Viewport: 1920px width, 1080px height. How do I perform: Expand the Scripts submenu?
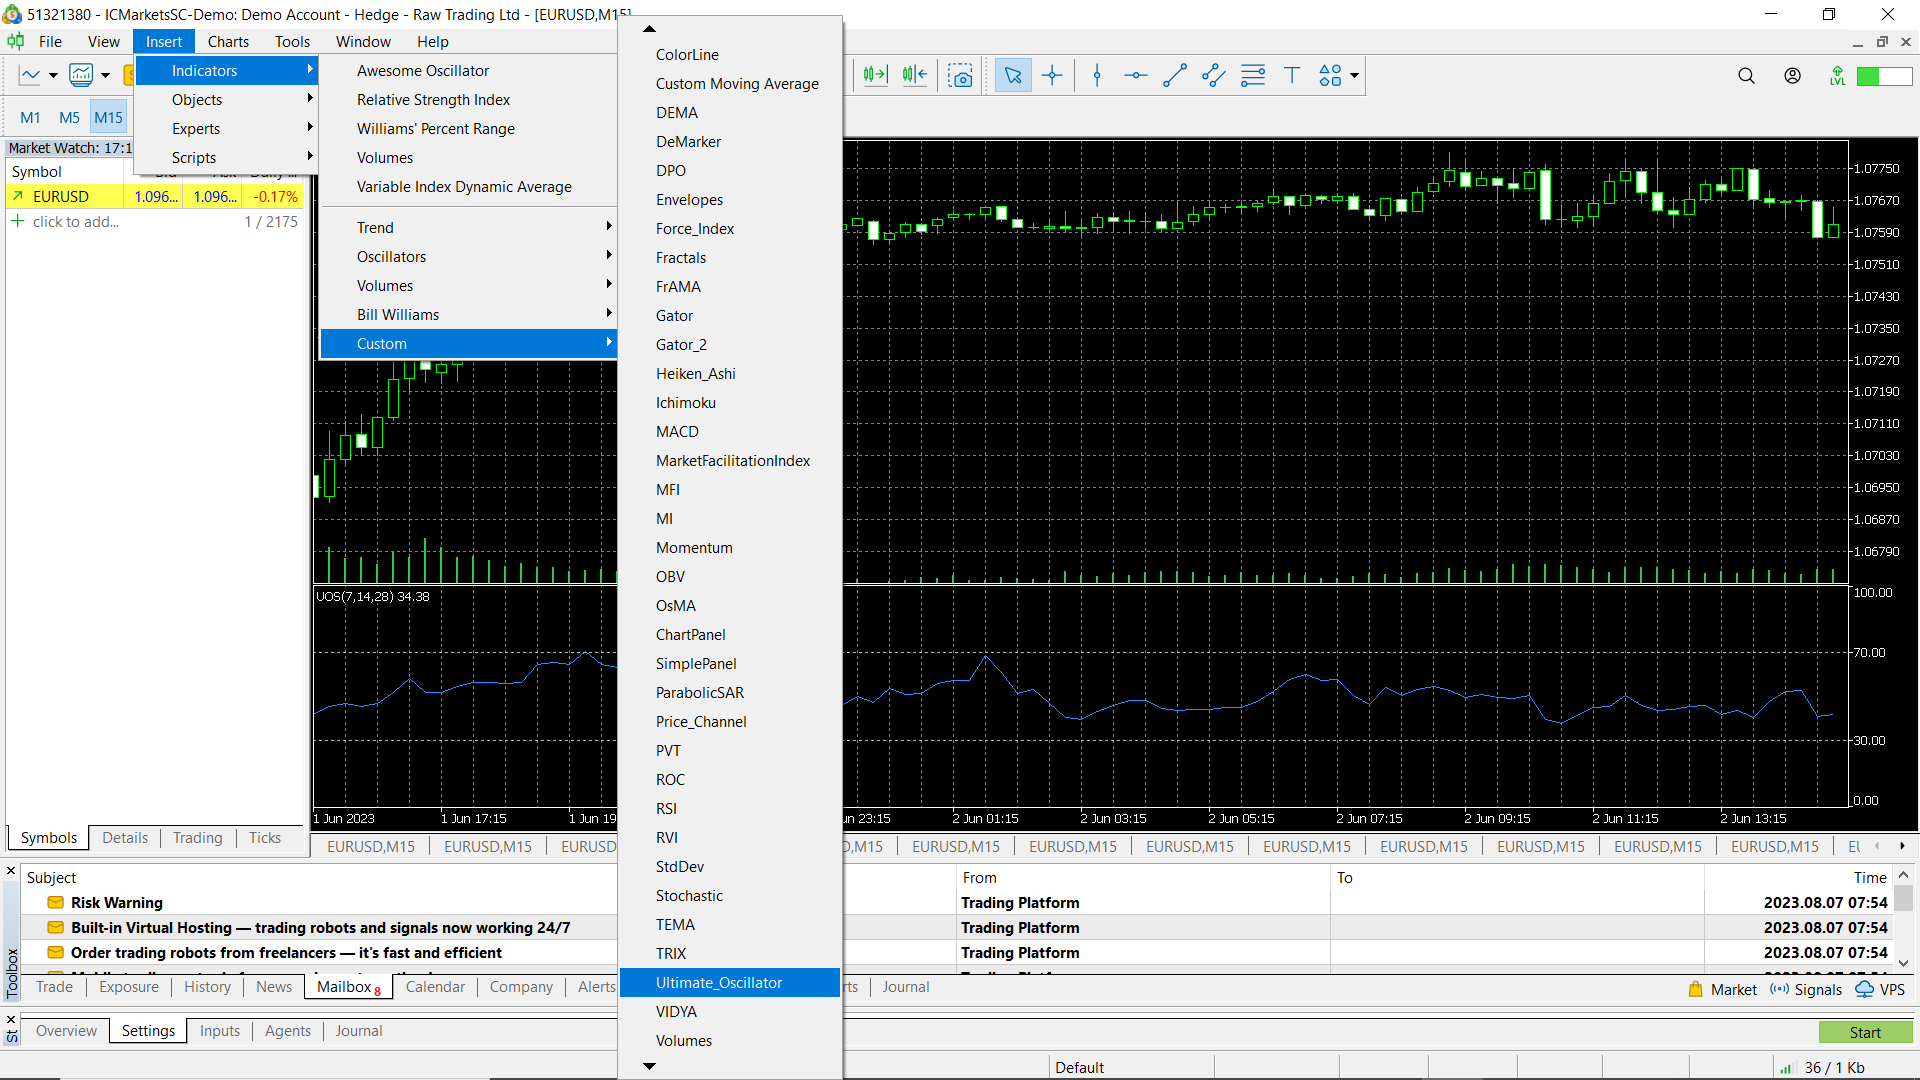click(227, 158)
